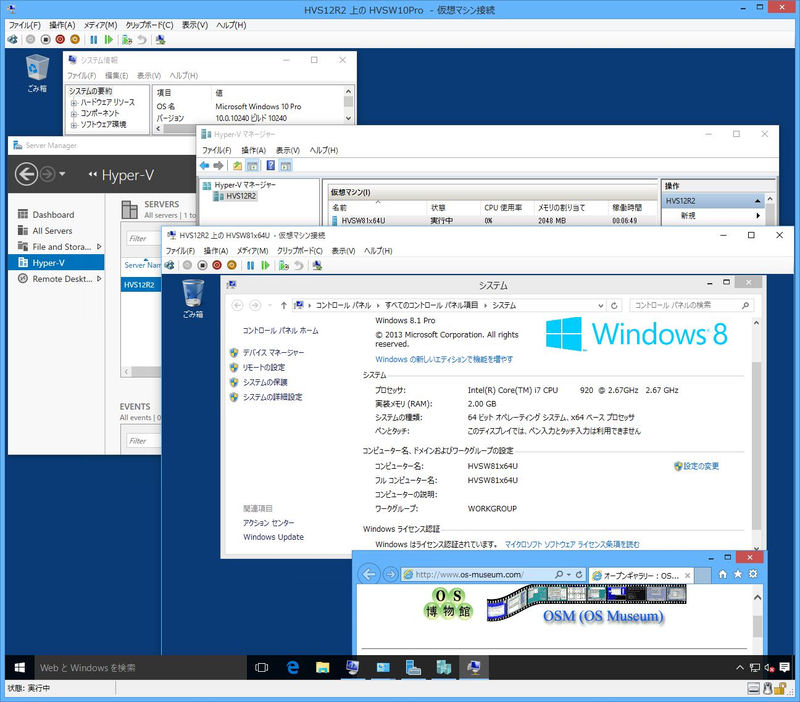Pause the HVSW10Pro virtual machine
Viewport: 800px width, 702px height.
[x=93, y=39]
